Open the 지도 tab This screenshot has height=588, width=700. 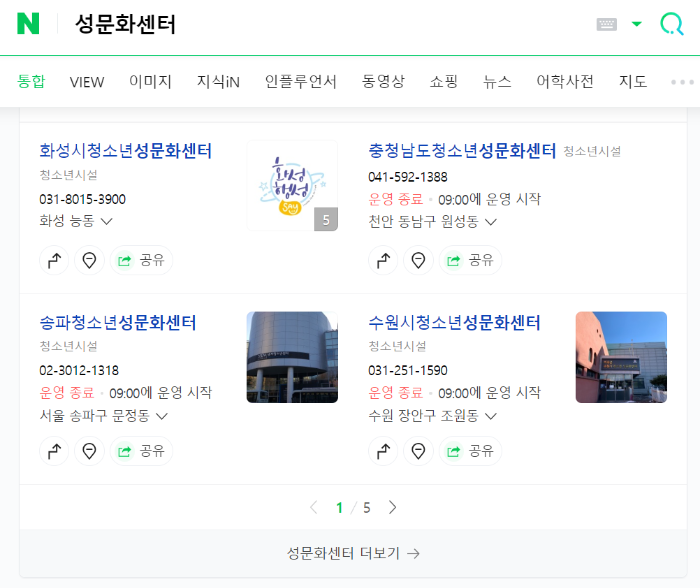[x=633, y=81]
